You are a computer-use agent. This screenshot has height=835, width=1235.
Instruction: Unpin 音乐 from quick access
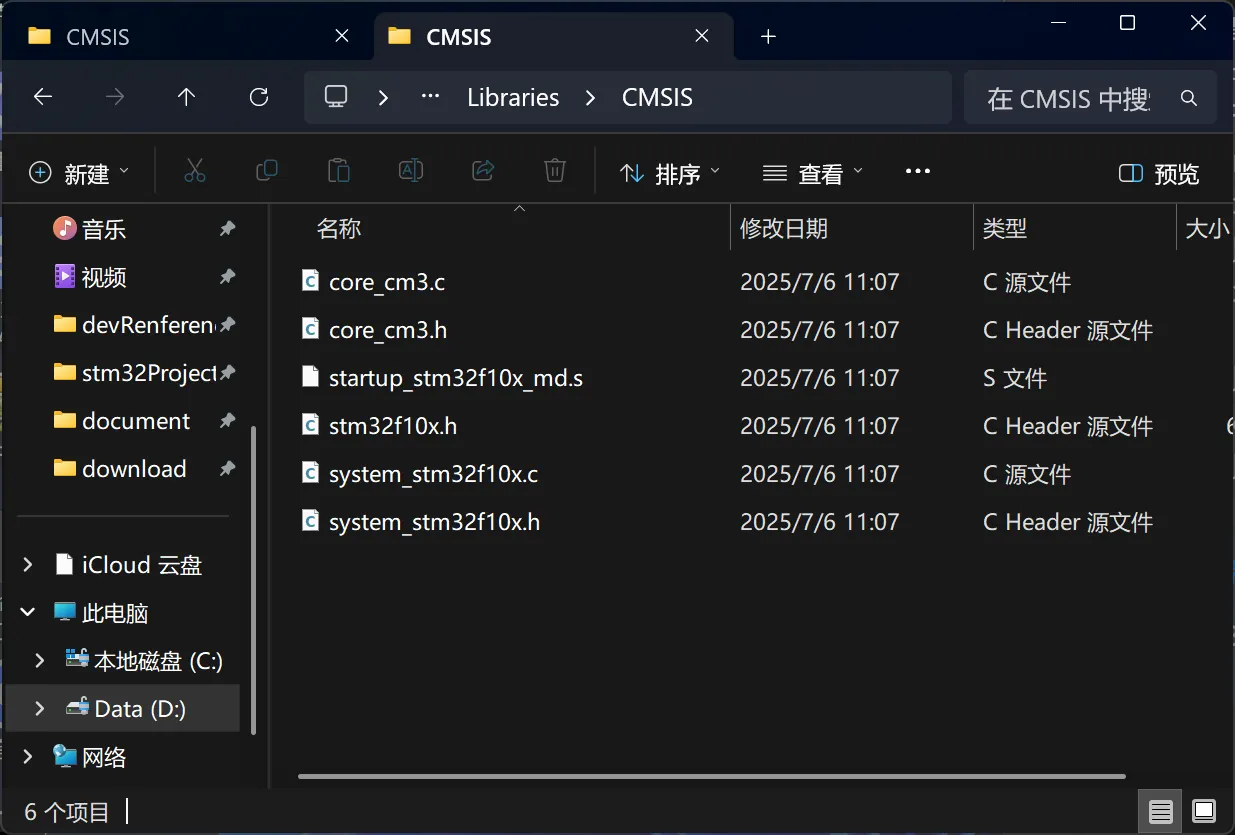[x=228, y=229]
